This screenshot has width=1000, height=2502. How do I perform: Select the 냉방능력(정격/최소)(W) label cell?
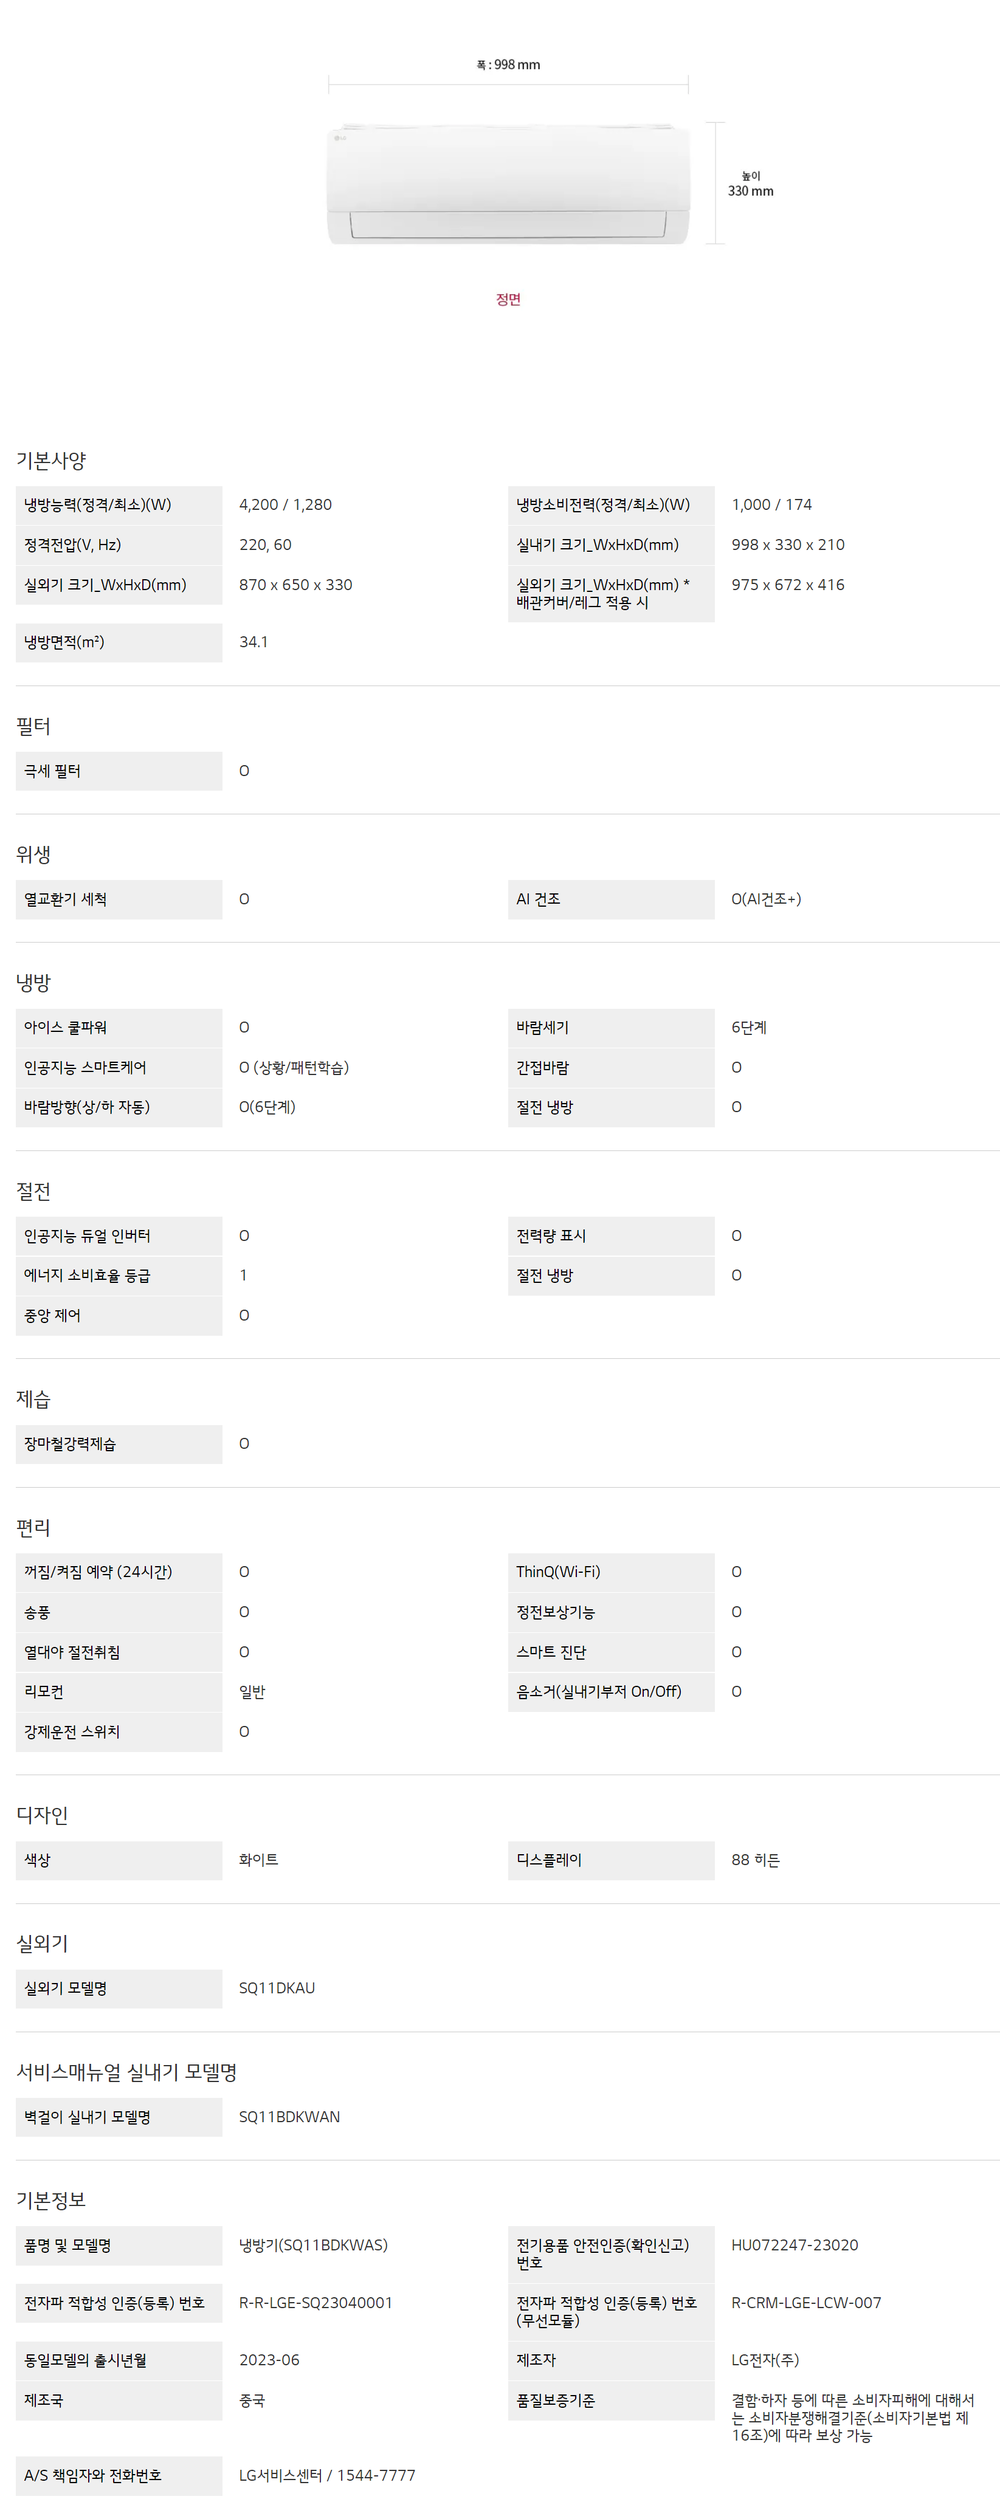tap(98, 505)
